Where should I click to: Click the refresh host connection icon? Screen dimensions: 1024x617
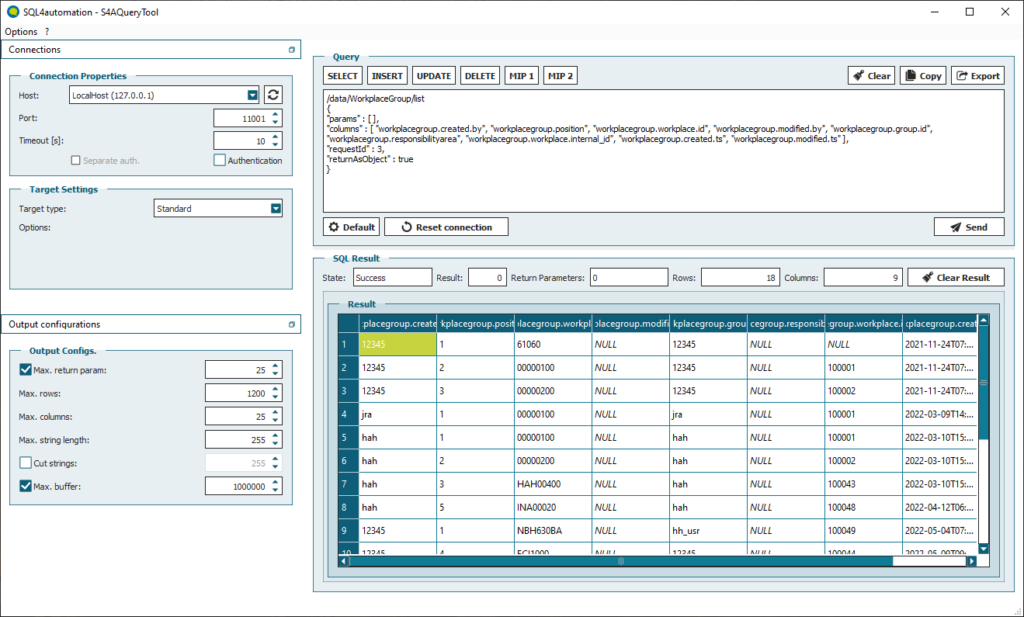[273, 95]
